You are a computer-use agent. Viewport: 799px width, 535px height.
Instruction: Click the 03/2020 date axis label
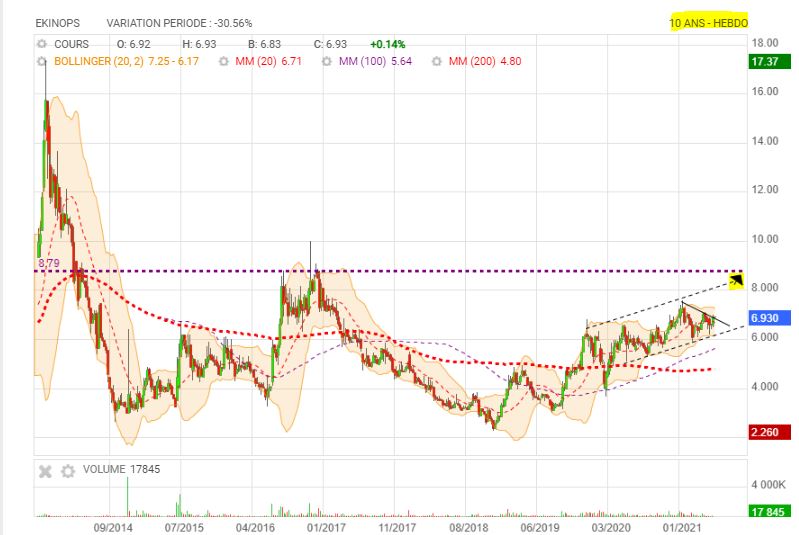coord(610,528)
